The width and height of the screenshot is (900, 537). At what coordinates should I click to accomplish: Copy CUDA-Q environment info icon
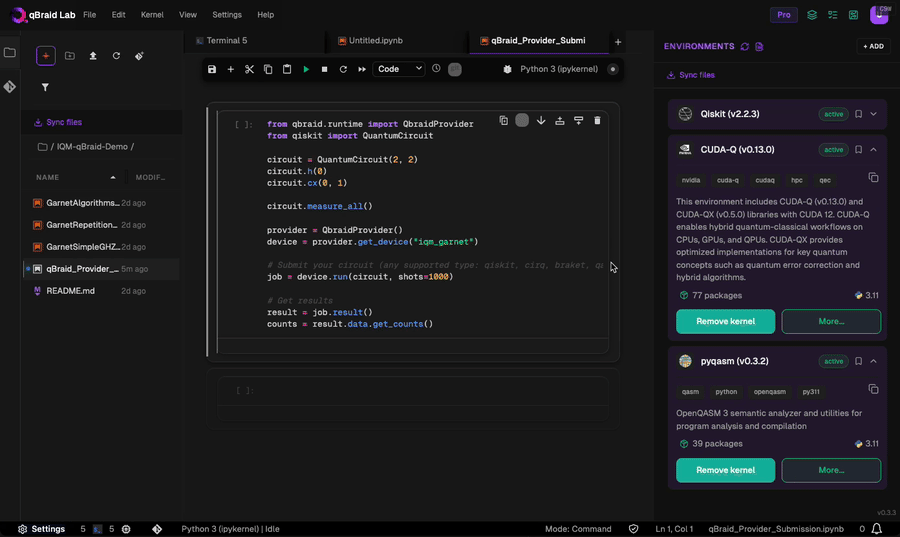click(x=874, y=178)
